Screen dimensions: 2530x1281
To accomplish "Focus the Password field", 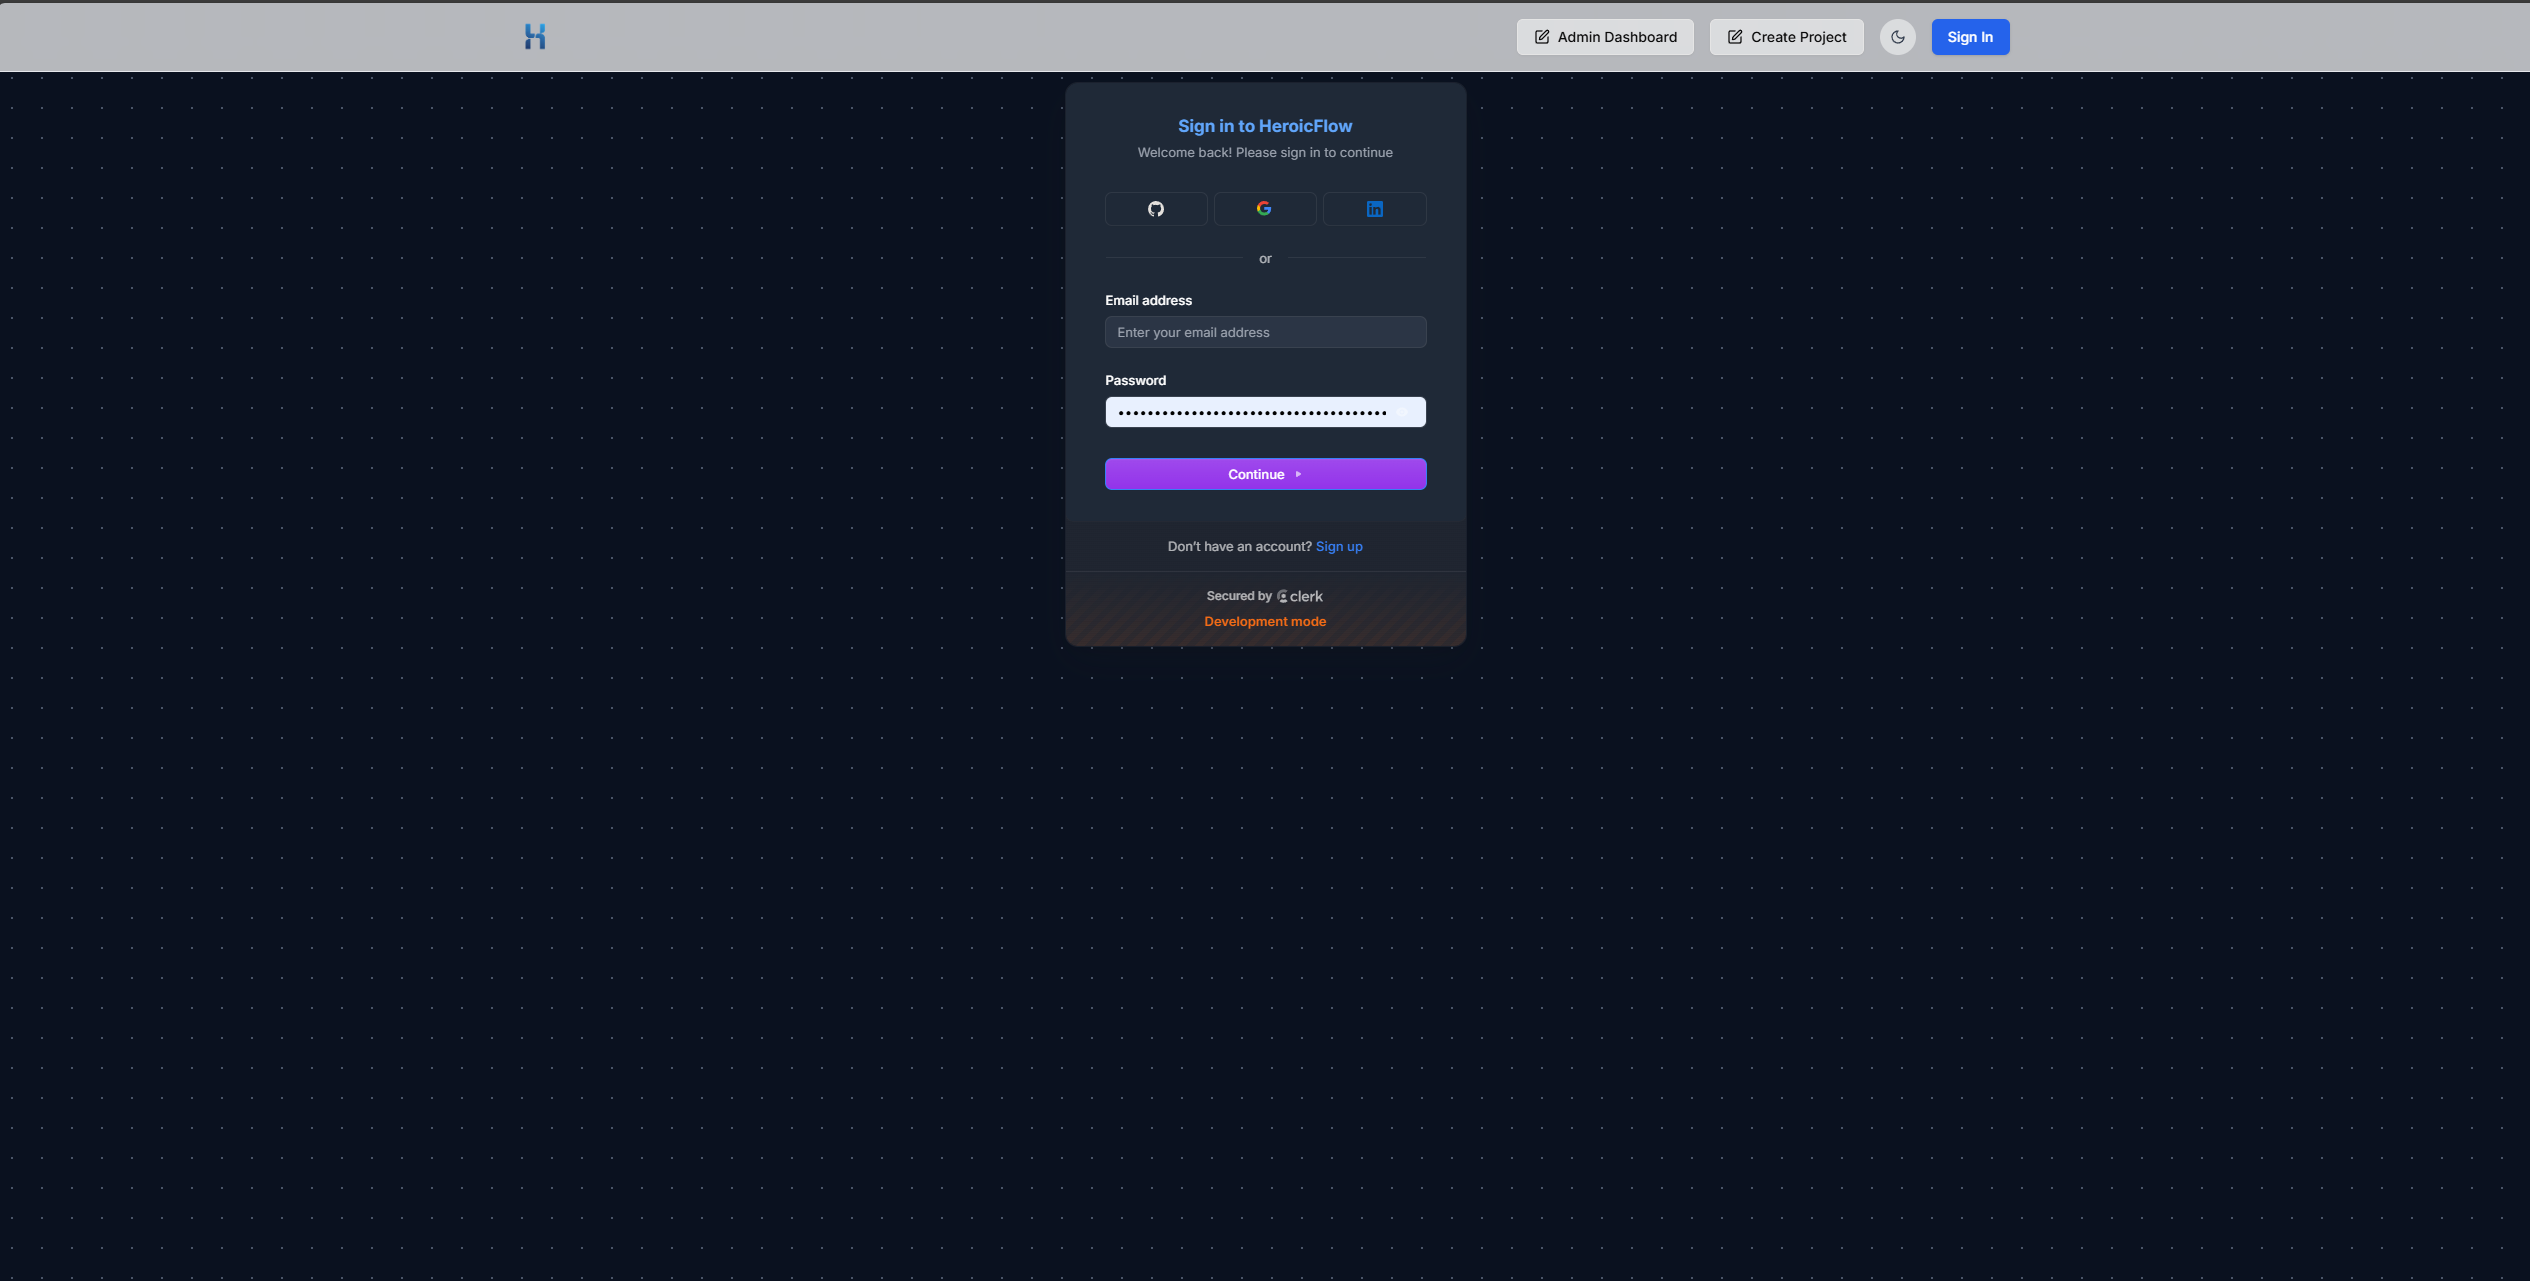I will [1265, 412].
